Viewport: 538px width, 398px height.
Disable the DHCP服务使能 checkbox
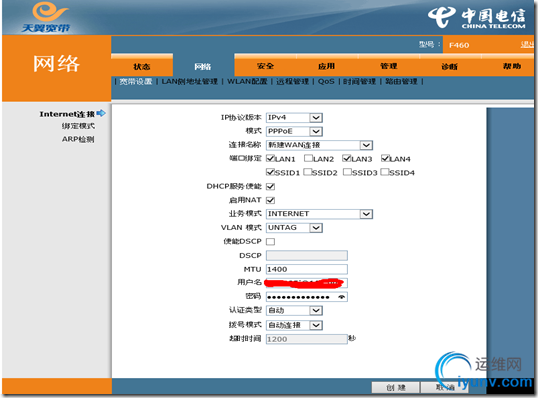tap(271, 186)
